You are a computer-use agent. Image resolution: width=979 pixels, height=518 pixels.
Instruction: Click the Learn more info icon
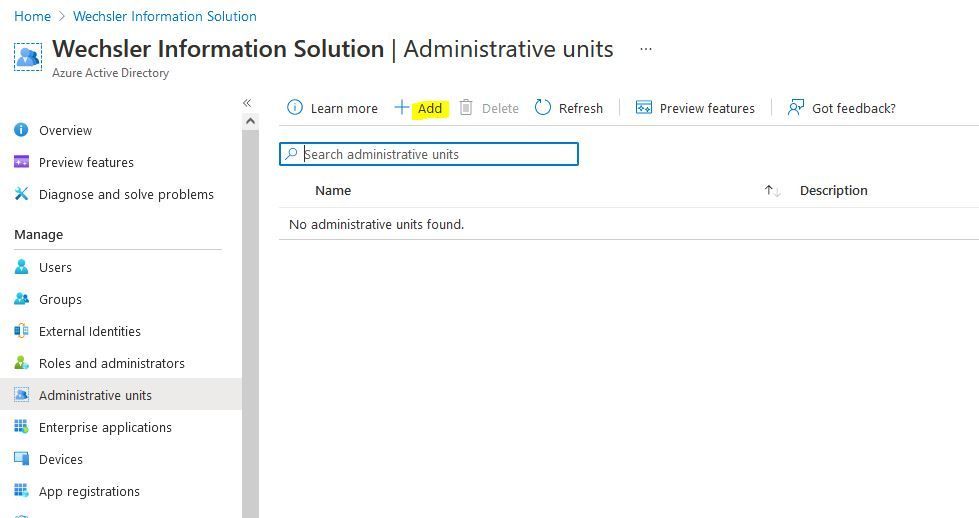pyautogui.click(x=295, y=107)
